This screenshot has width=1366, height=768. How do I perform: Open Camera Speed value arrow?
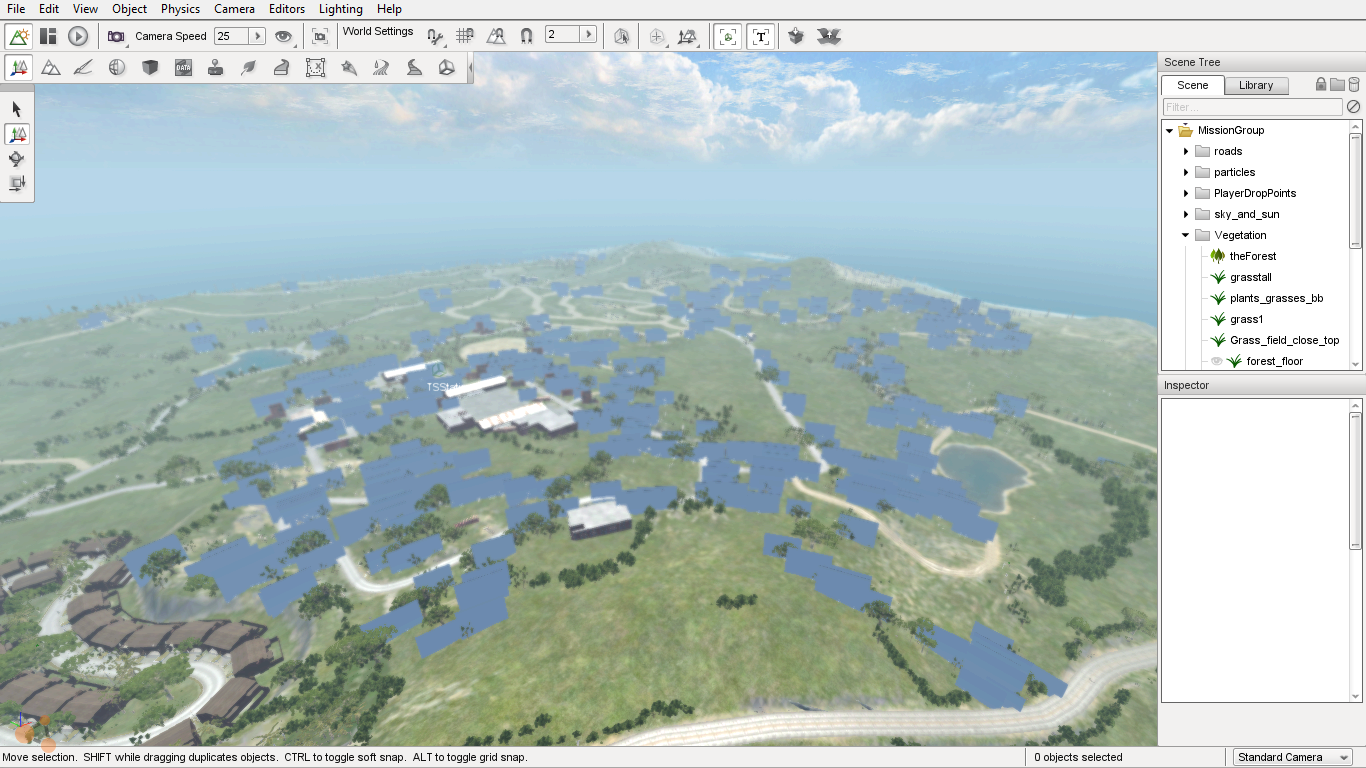click(257, 36)
